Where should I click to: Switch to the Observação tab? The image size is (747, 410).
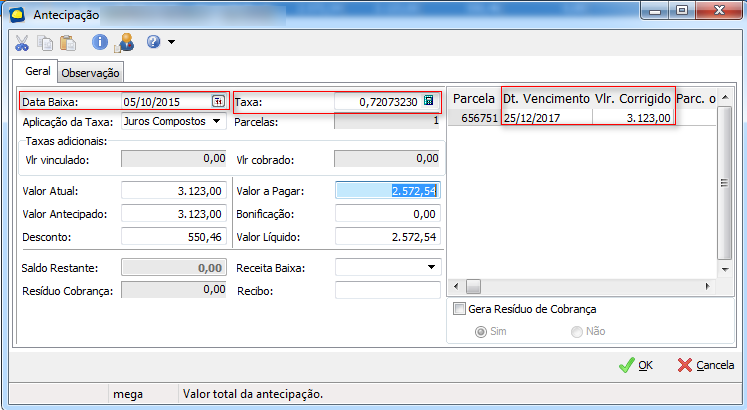pos(91,73)
